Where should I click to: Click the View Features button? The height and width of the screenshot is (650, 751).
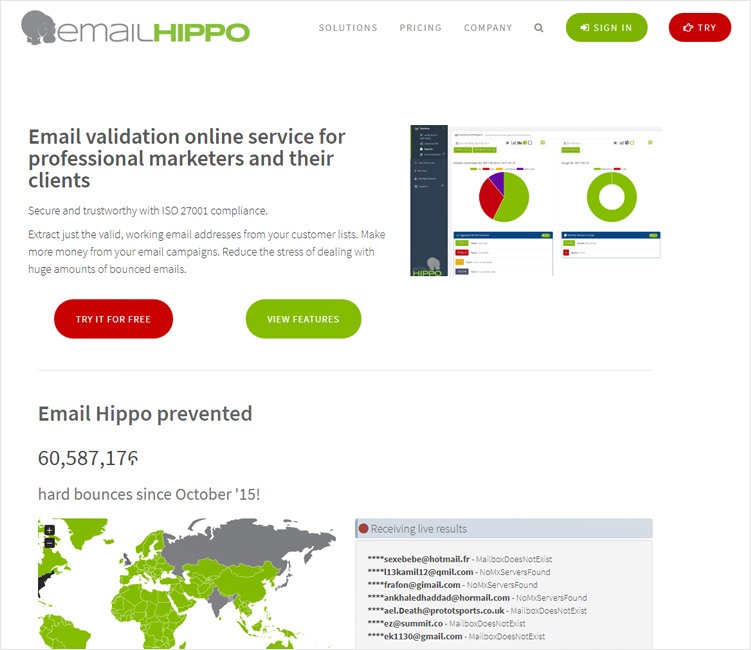pos(303,319)
